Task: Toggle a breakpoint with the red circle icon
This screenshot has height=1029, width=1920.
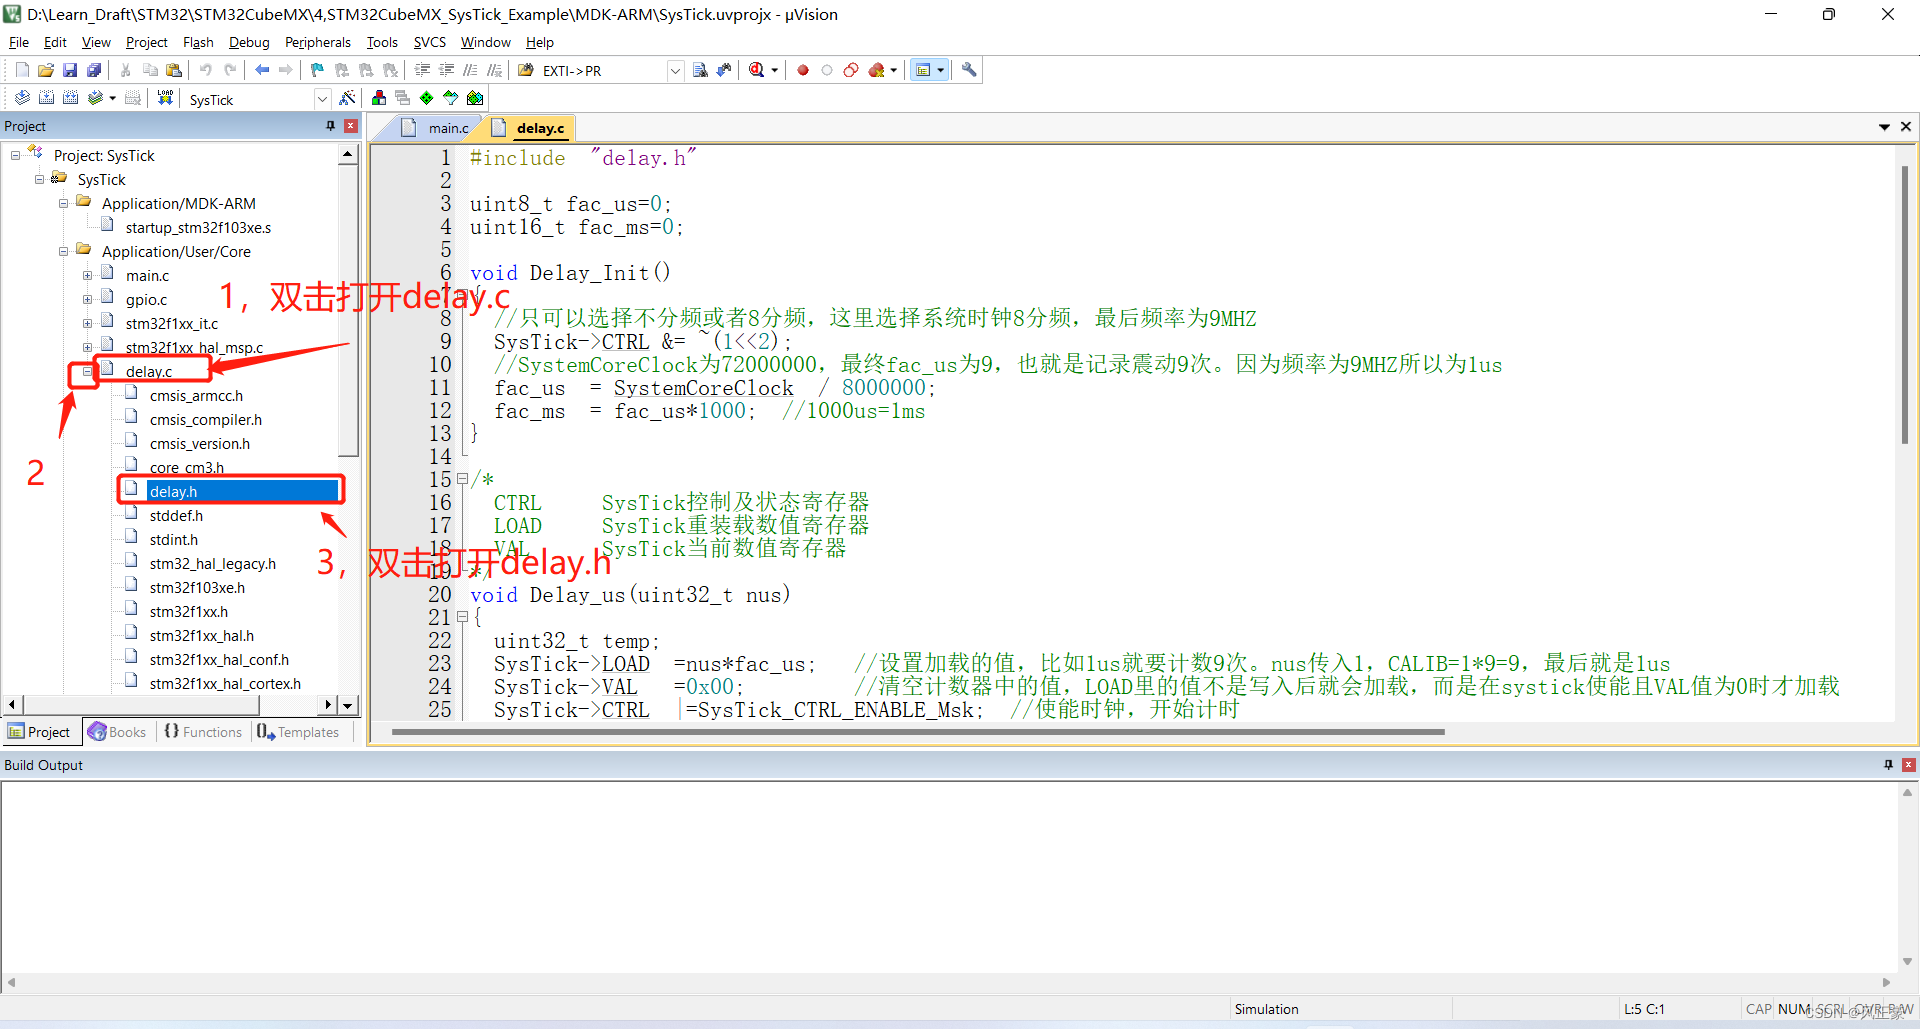Action: pos(802,70)
